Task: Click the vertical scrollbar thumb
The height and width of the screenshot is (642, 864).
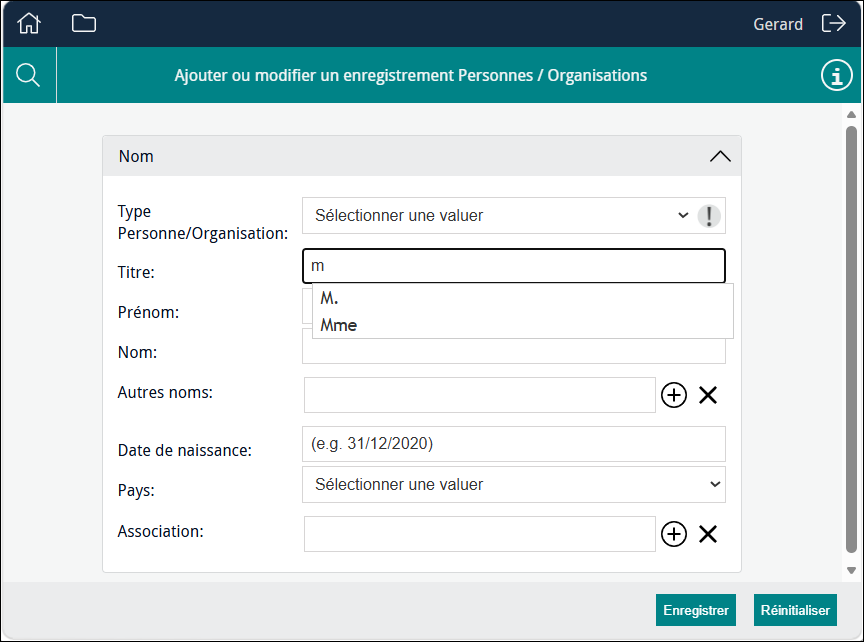Action: tap(851, 339)
